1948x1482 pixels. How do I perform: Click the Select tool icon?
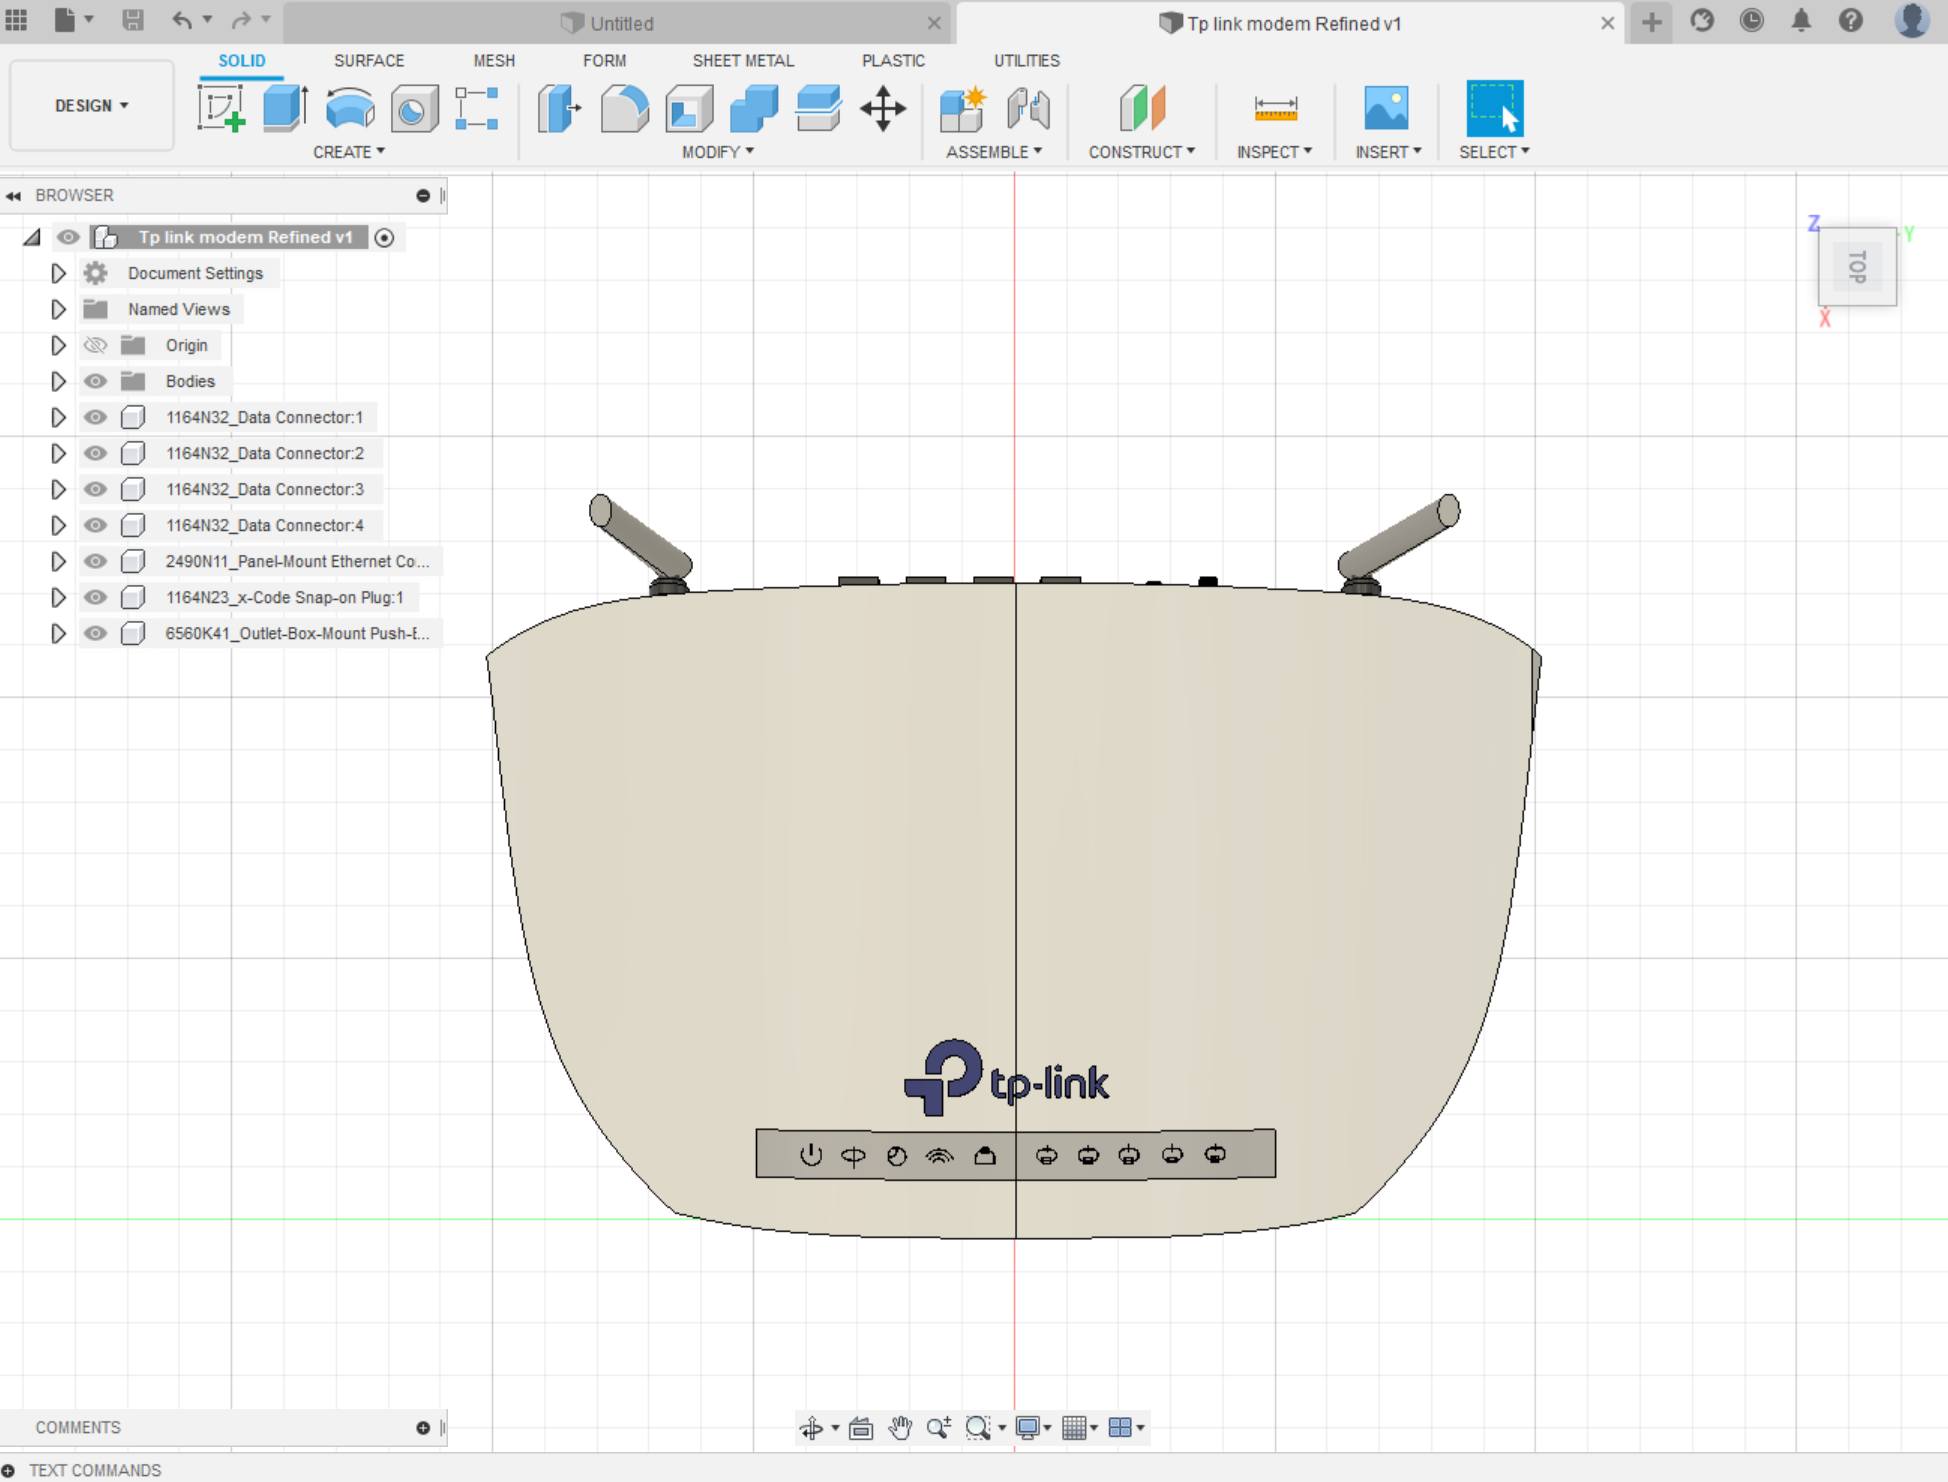click(x=1494, y=108)
